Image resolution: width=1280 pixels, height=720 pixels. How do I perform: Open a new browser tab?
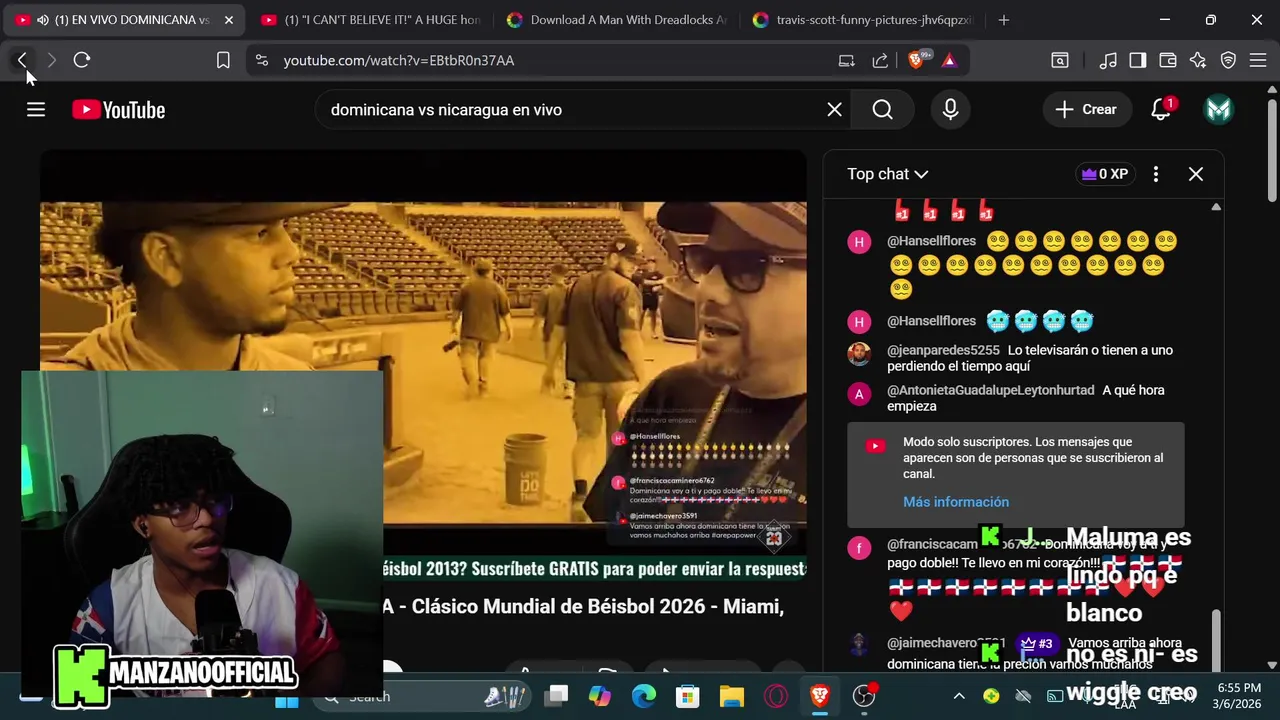coord(1004,20)
